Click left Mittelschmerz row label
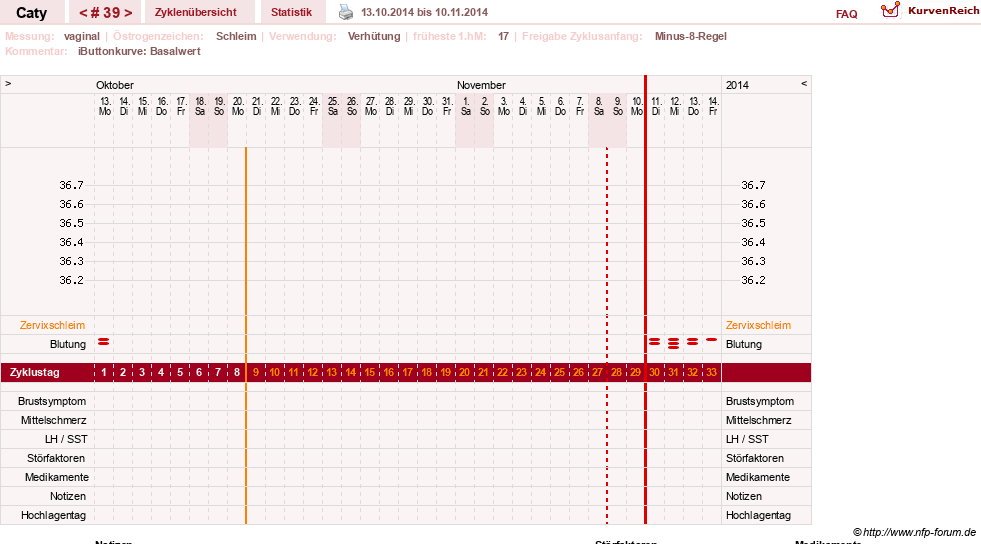The image size is (981, 544). [53, 420]
